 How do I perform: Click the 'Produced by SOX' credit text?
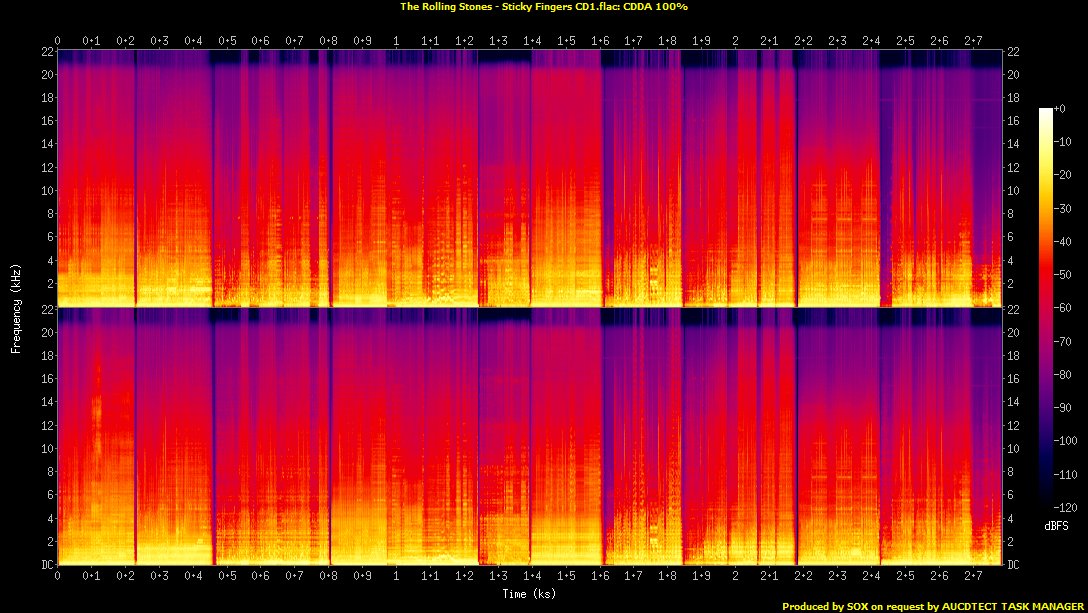click(933, 606)
